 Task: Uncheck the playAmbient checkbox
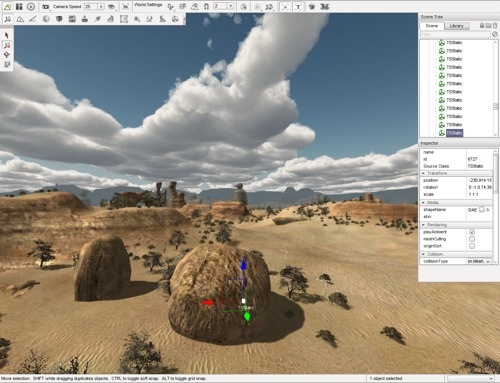(x=472, y=232)
